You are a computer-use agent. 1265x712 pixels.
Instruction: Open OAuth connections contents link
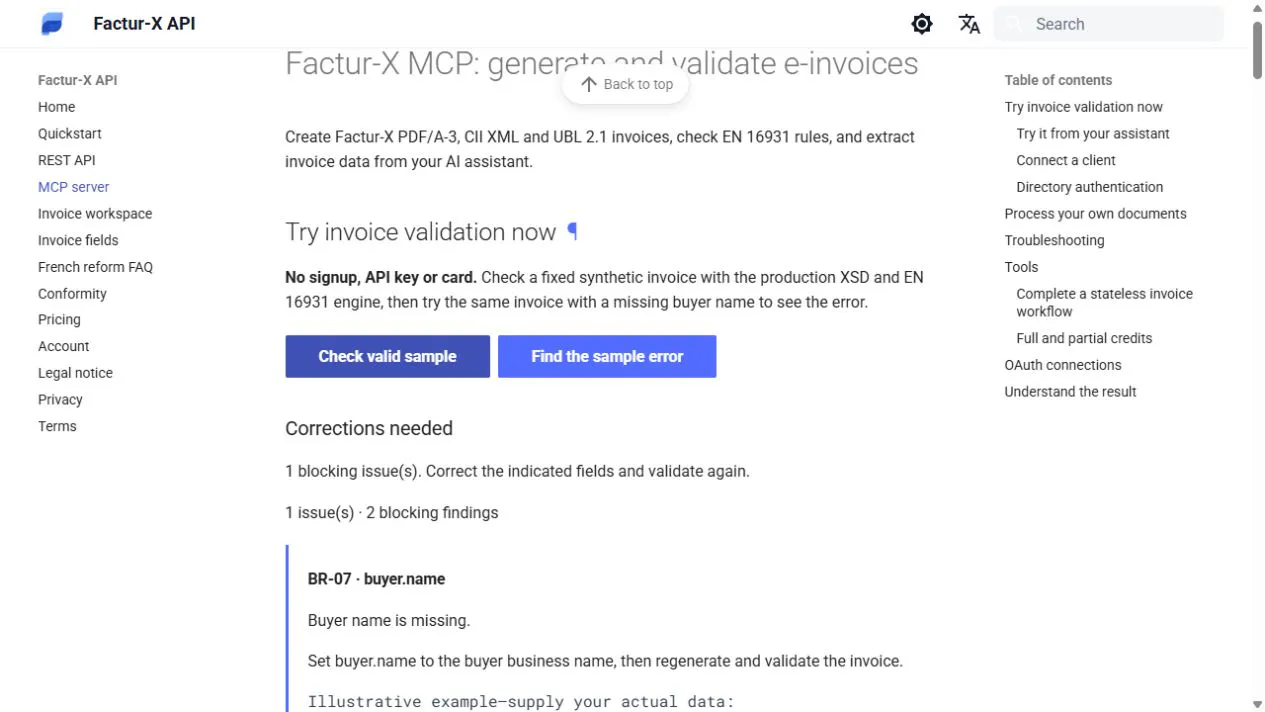tap(1063, 365)
